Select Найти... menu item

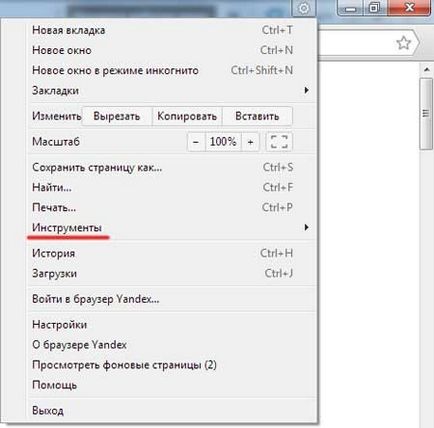point(171,187)
